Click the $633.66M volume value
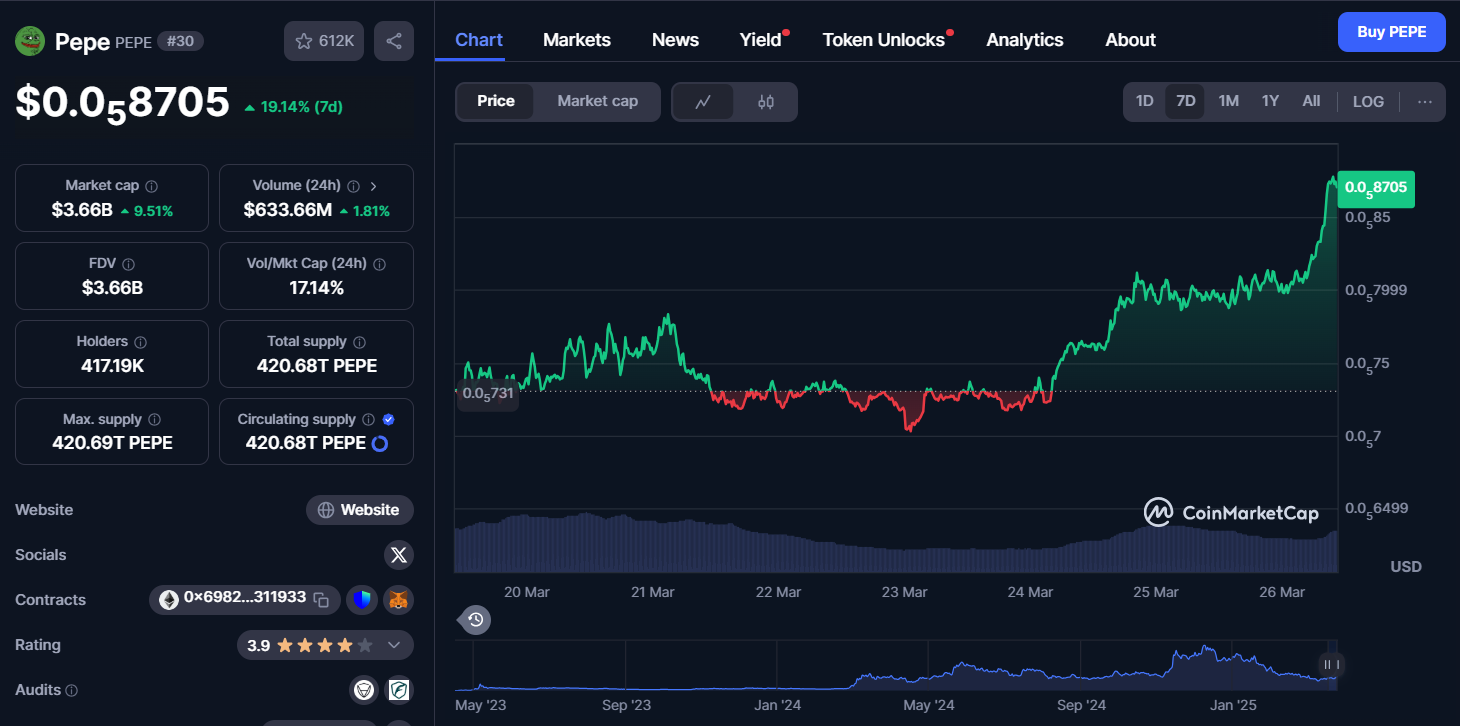Image resolution: width=1460 pixels, height=726 pixels. pyautogui.click(x=288, y=210)
